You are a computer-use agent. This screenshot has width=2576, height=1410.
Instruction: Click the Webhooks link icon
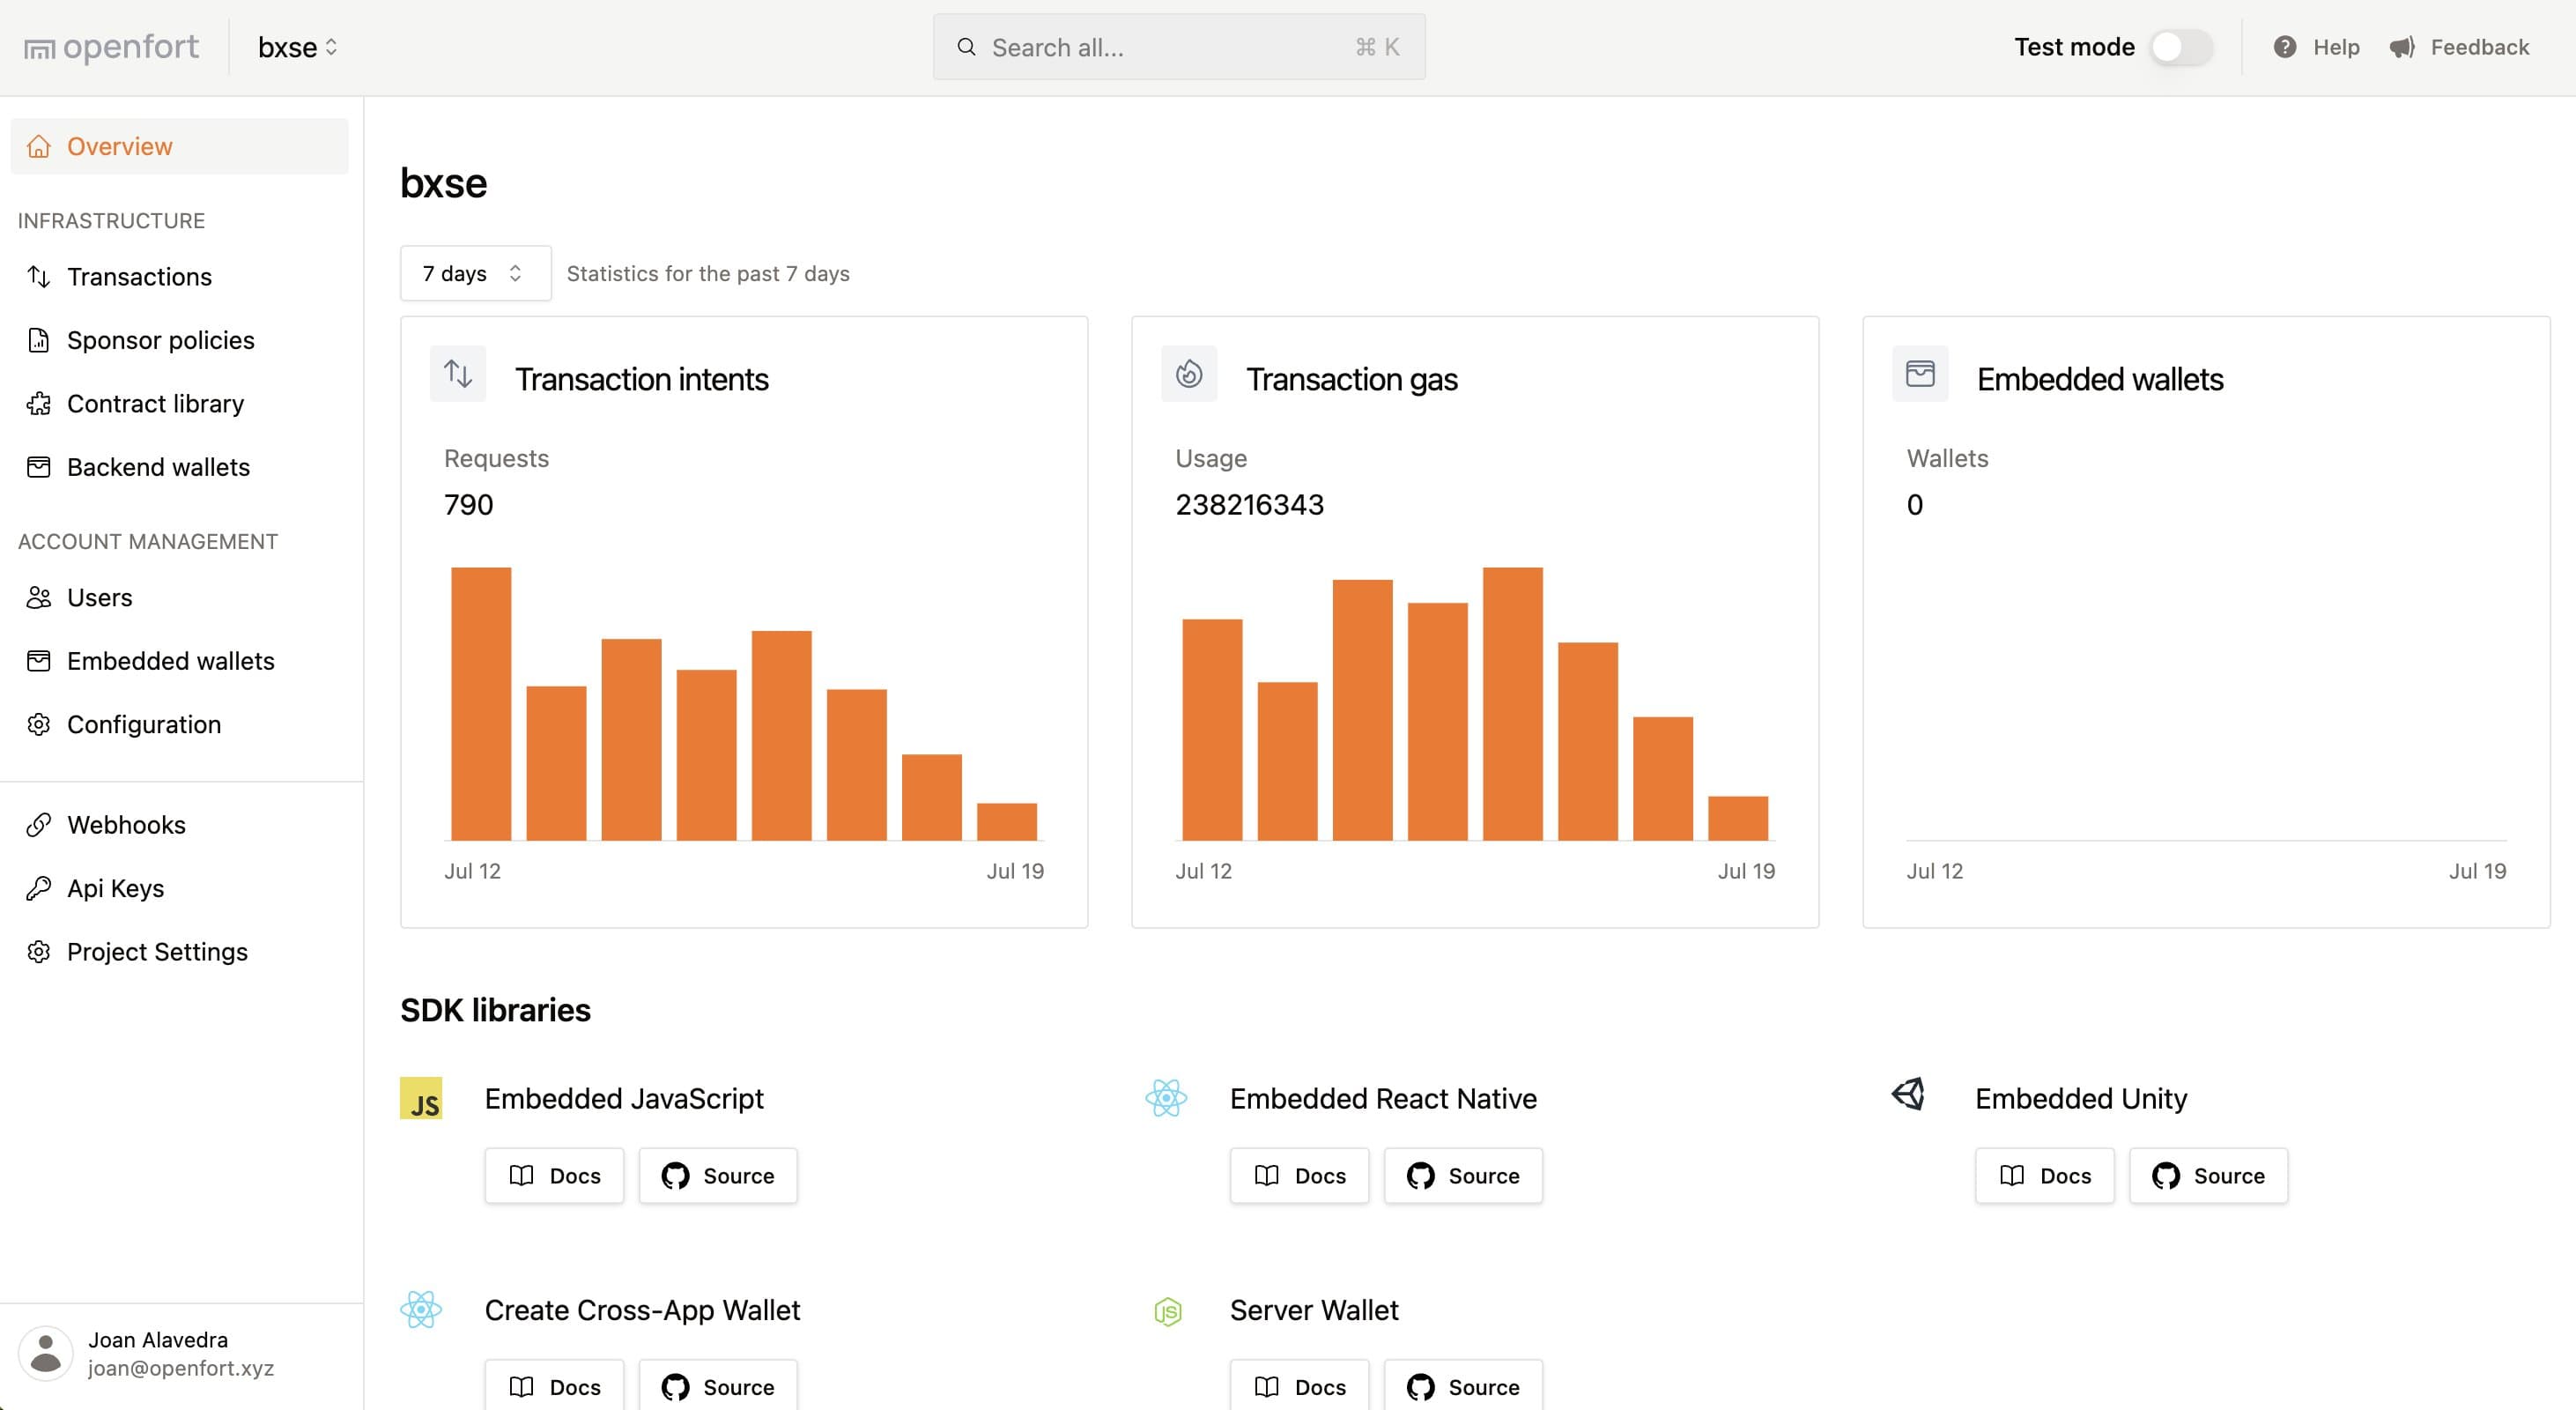(x=39, y=825)
